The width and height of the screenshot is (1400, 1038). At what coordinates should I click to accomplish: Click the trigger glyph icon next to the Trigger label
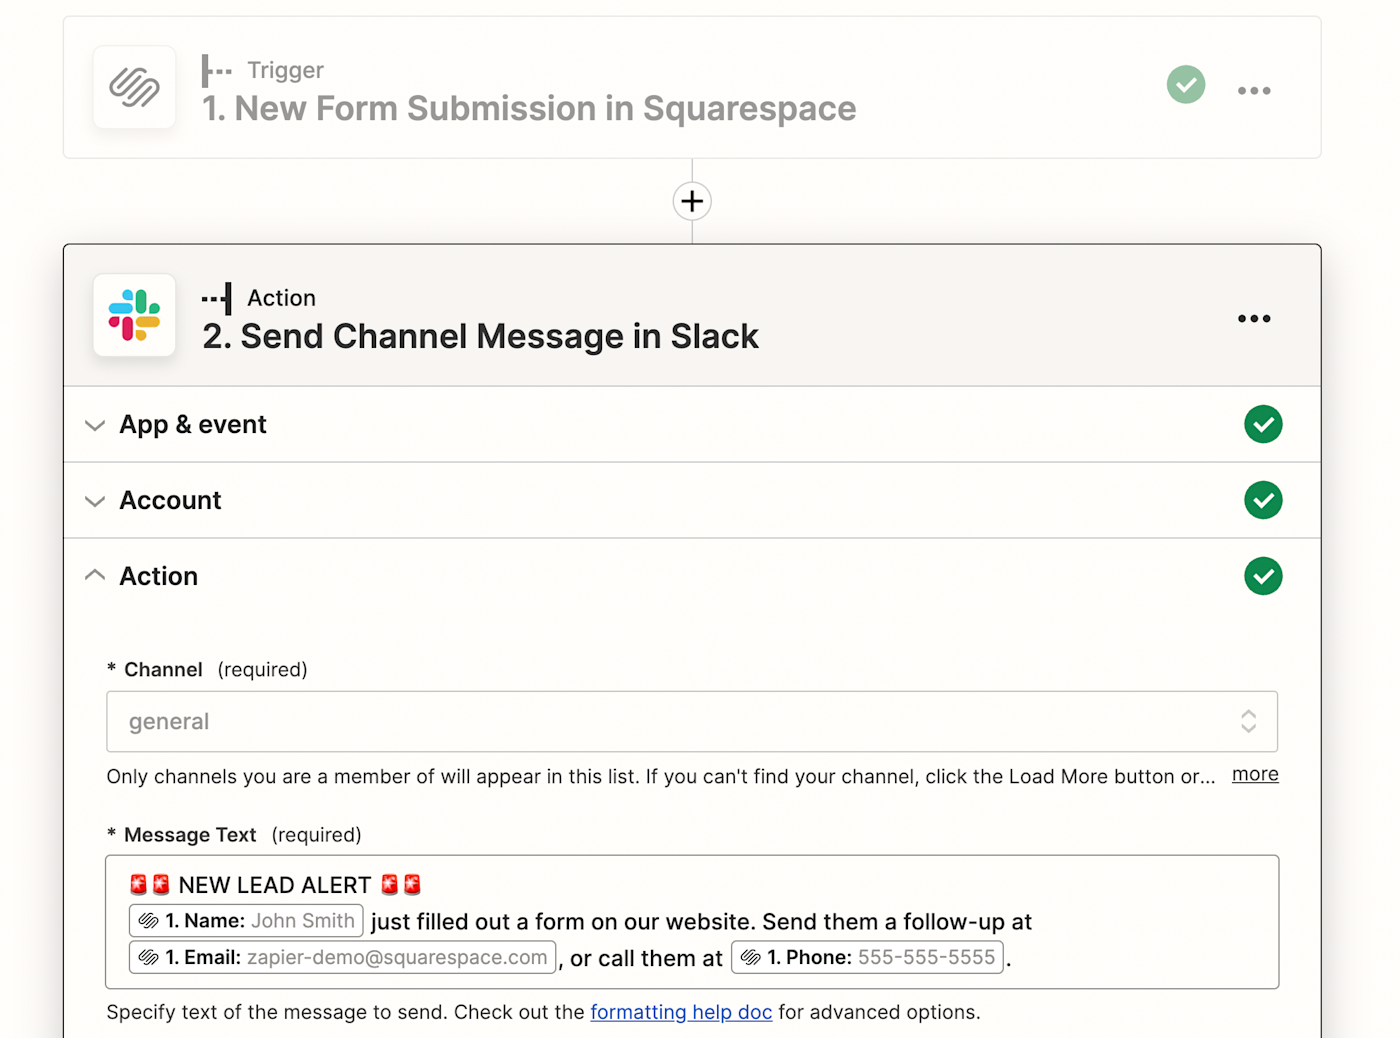click(216, 71)
